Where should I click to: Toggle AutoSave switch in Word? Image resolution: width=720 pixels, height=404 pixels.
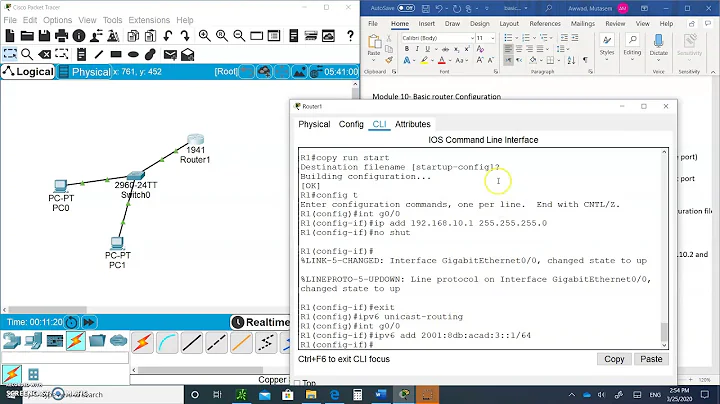click(406, 8)
